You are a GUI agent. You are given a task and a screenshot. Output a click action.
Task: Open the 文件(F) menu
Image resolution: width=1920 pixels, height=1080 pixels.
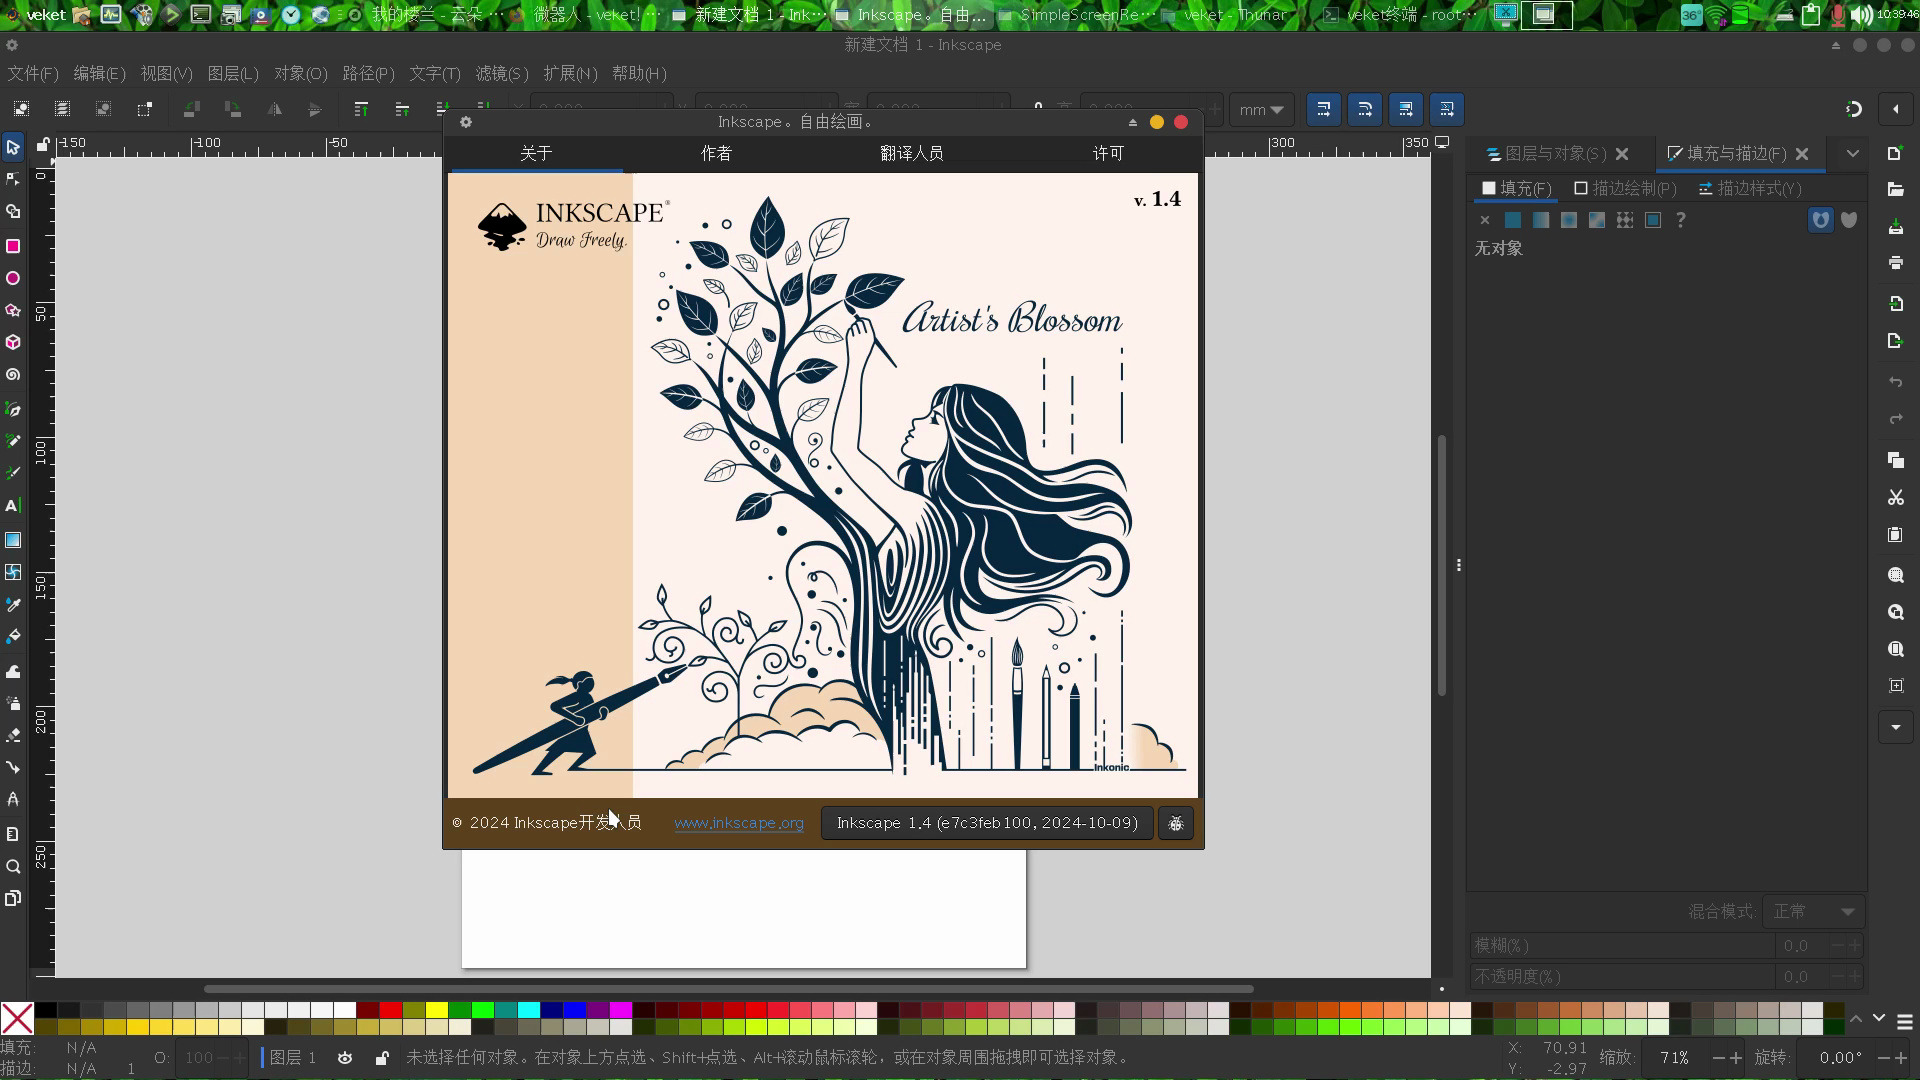pos(33,74)
